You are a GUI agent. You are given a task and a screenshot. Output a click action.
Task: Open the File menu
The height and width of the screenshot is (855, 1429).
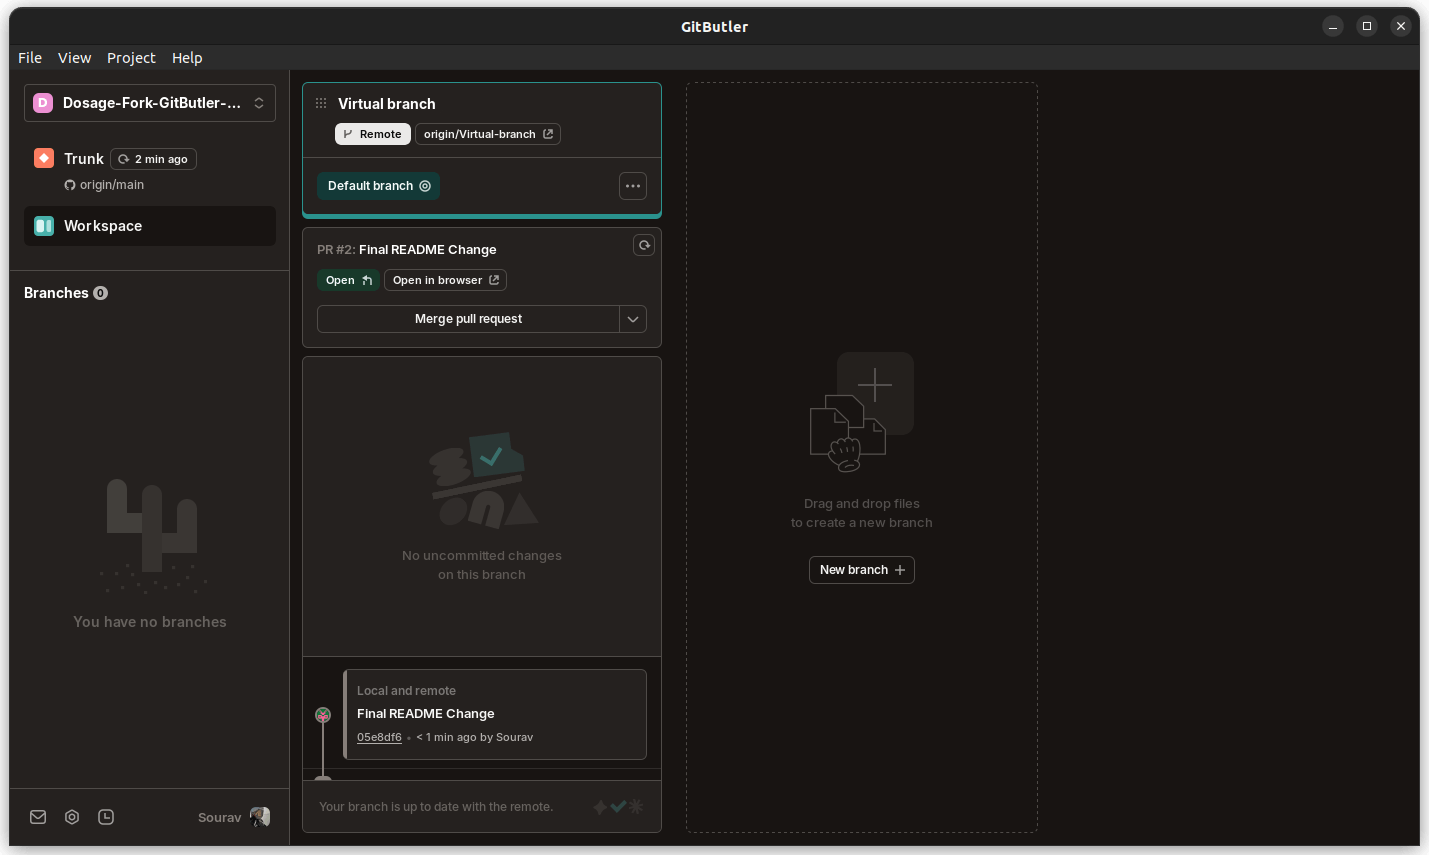click(x=29, y=57)
